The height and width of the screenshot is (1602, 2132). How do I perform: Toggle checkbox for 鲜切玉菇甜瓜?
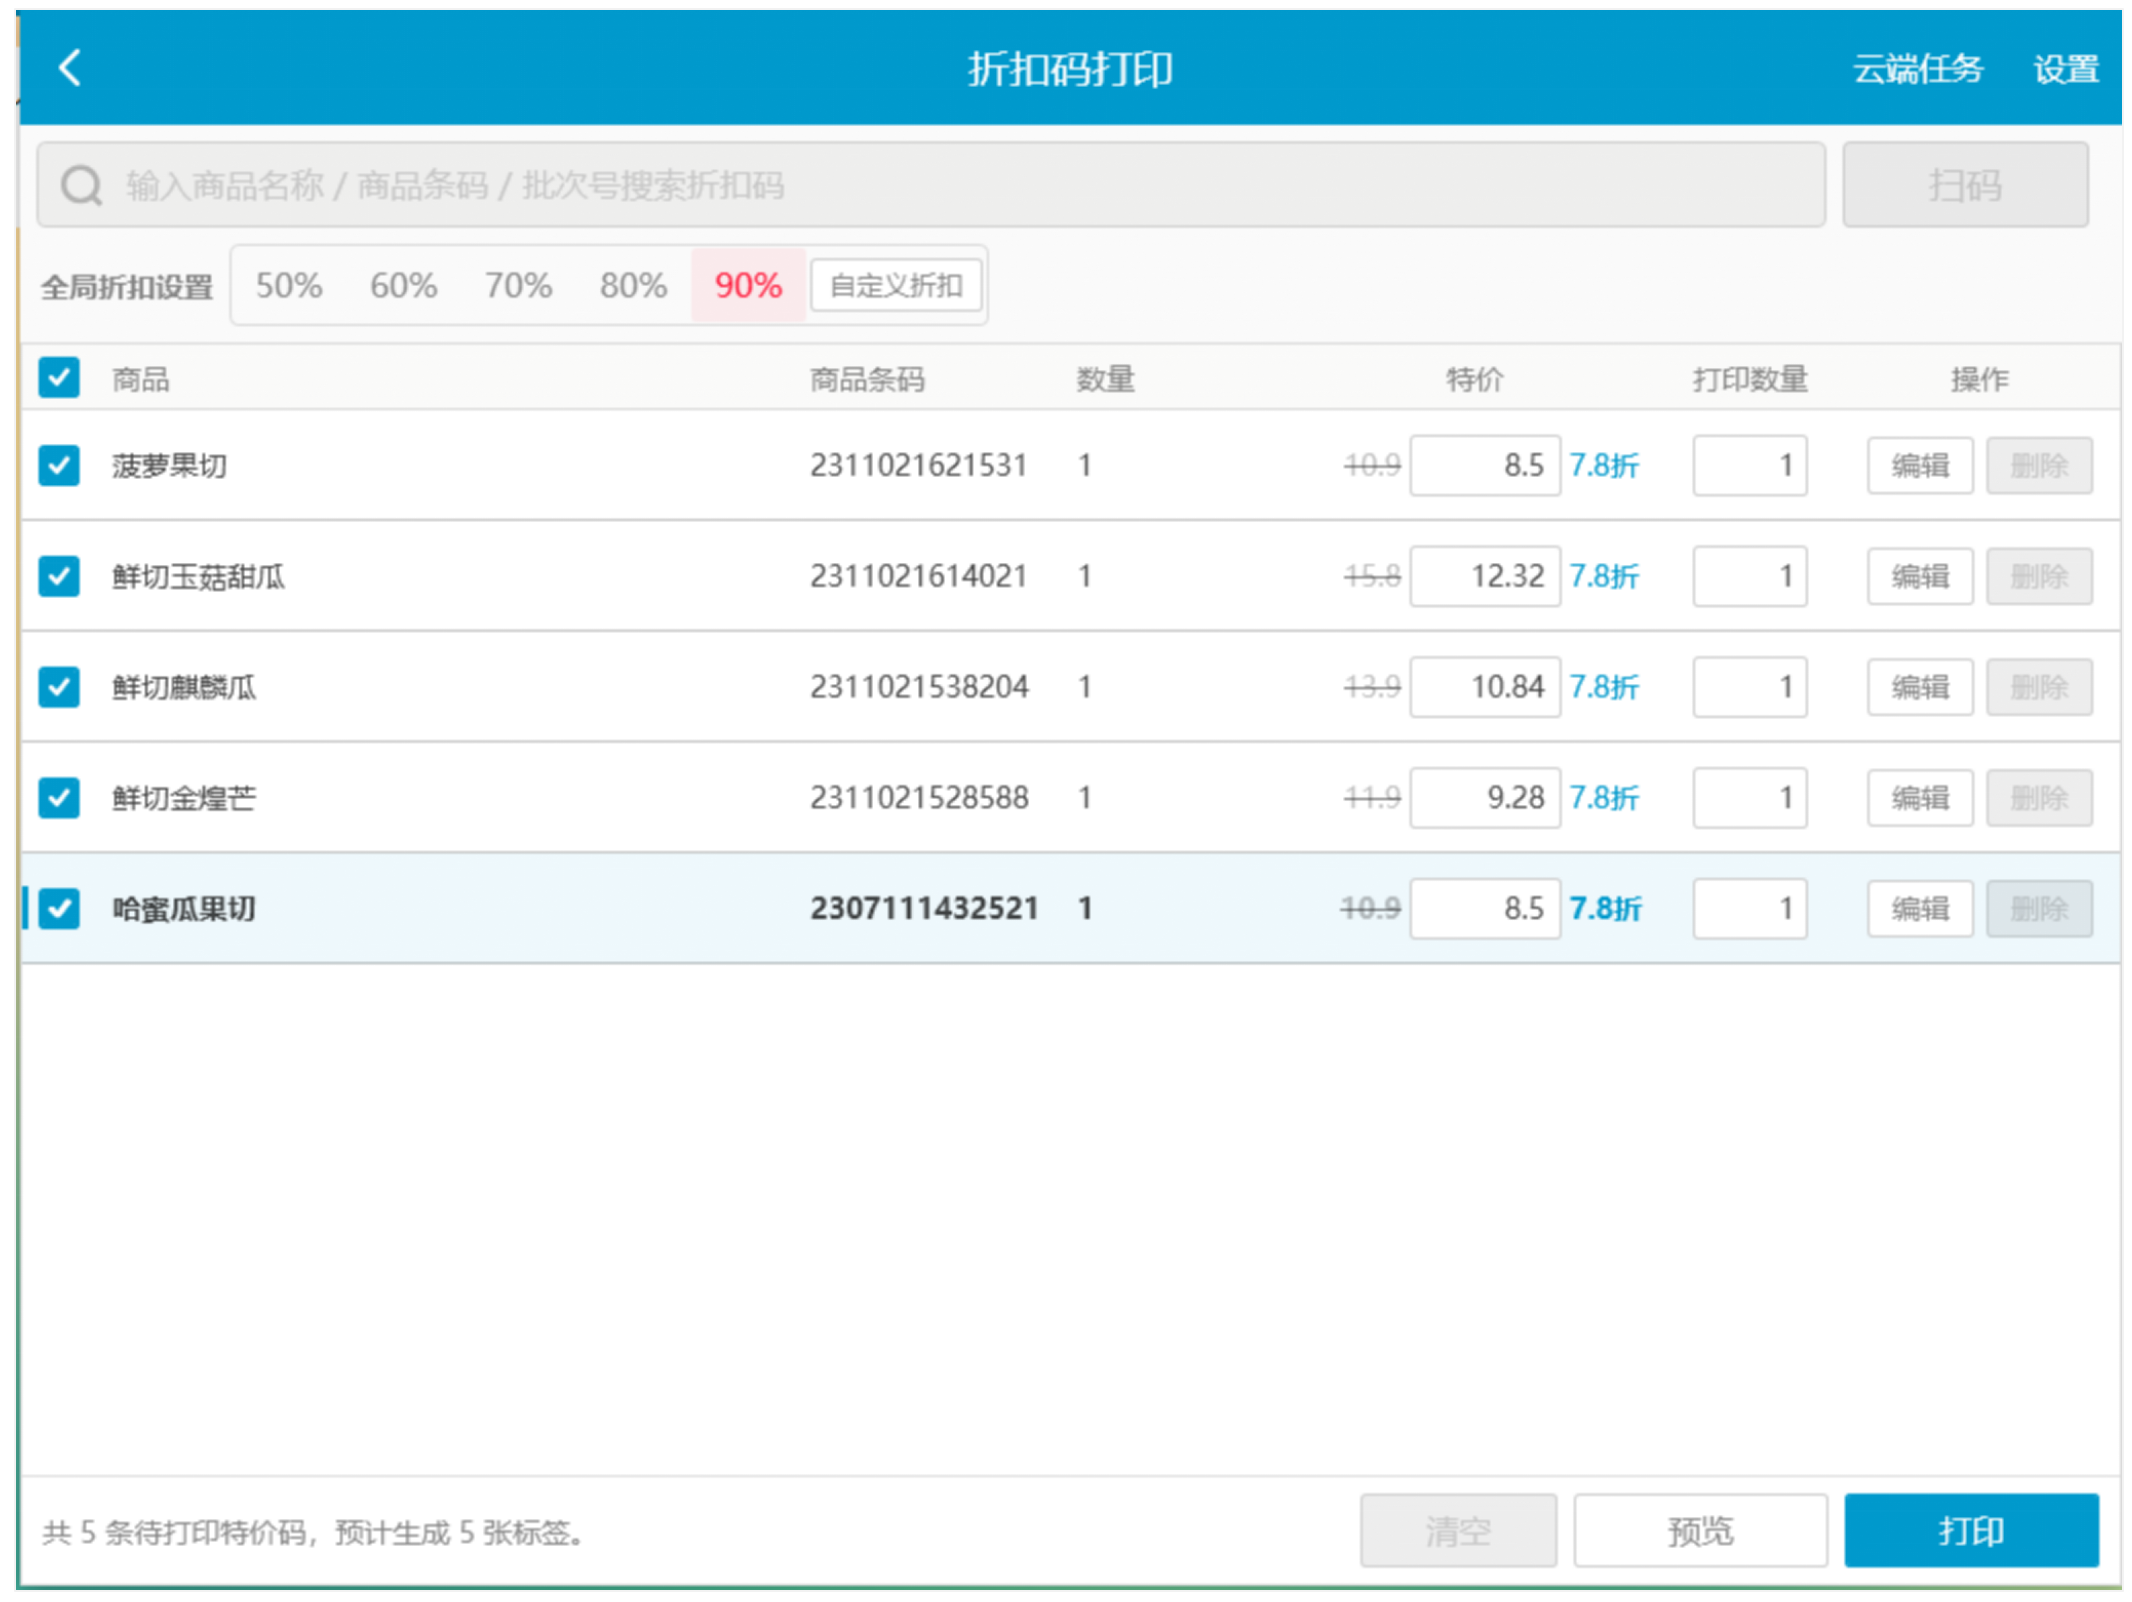click(x=59, y=576)
